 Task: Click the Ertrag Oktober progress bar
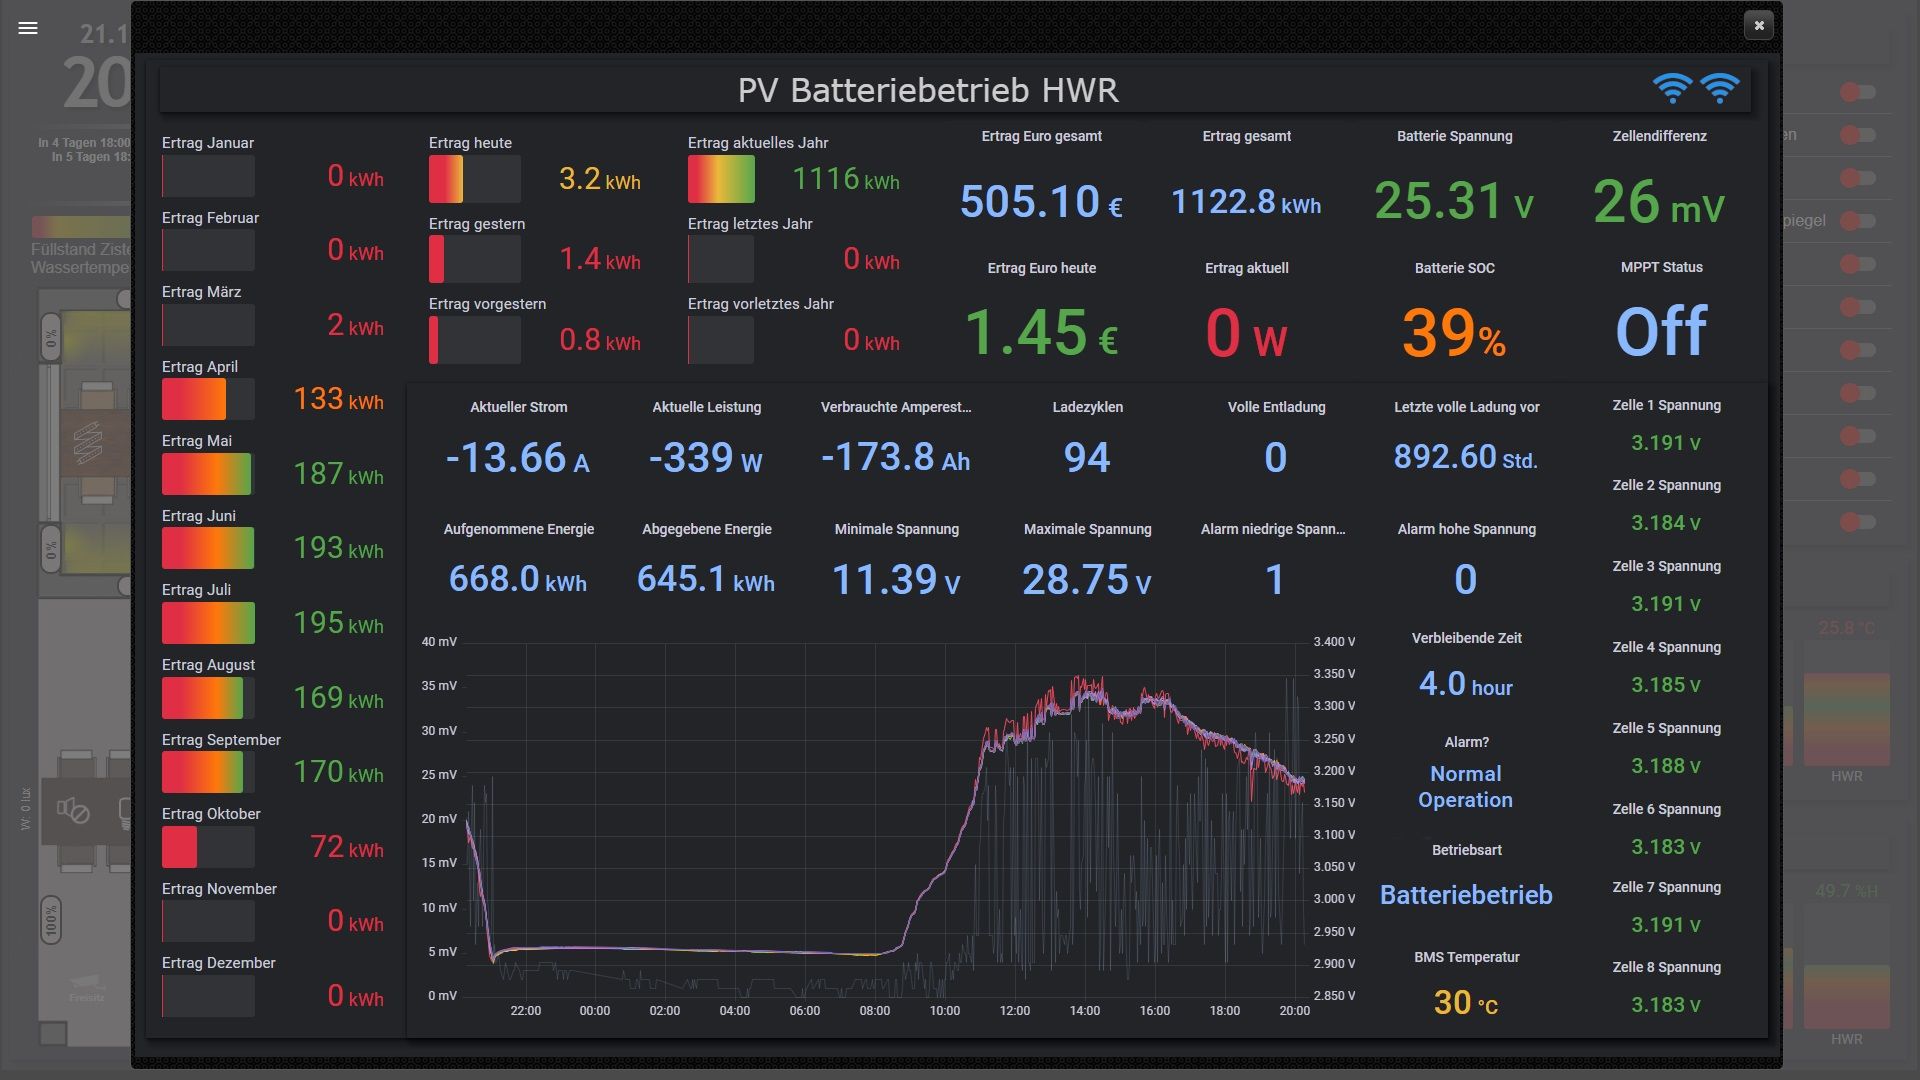coord(208,847)
